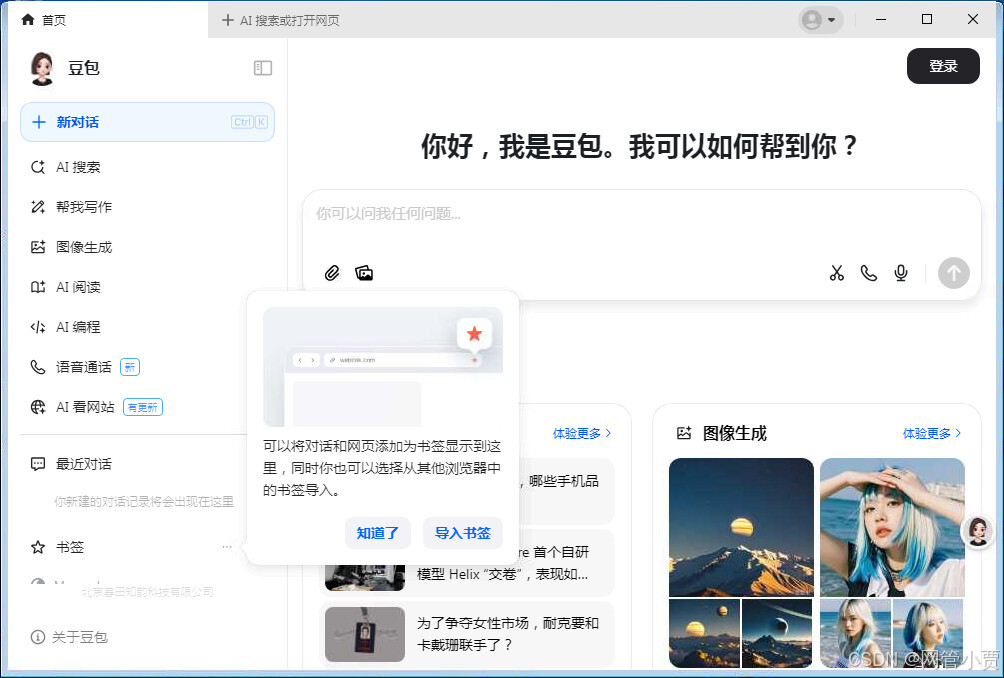The height and width of the screenshot is (678, 1004).
Task: Click the 登录 button
Action: pos(943,66)
